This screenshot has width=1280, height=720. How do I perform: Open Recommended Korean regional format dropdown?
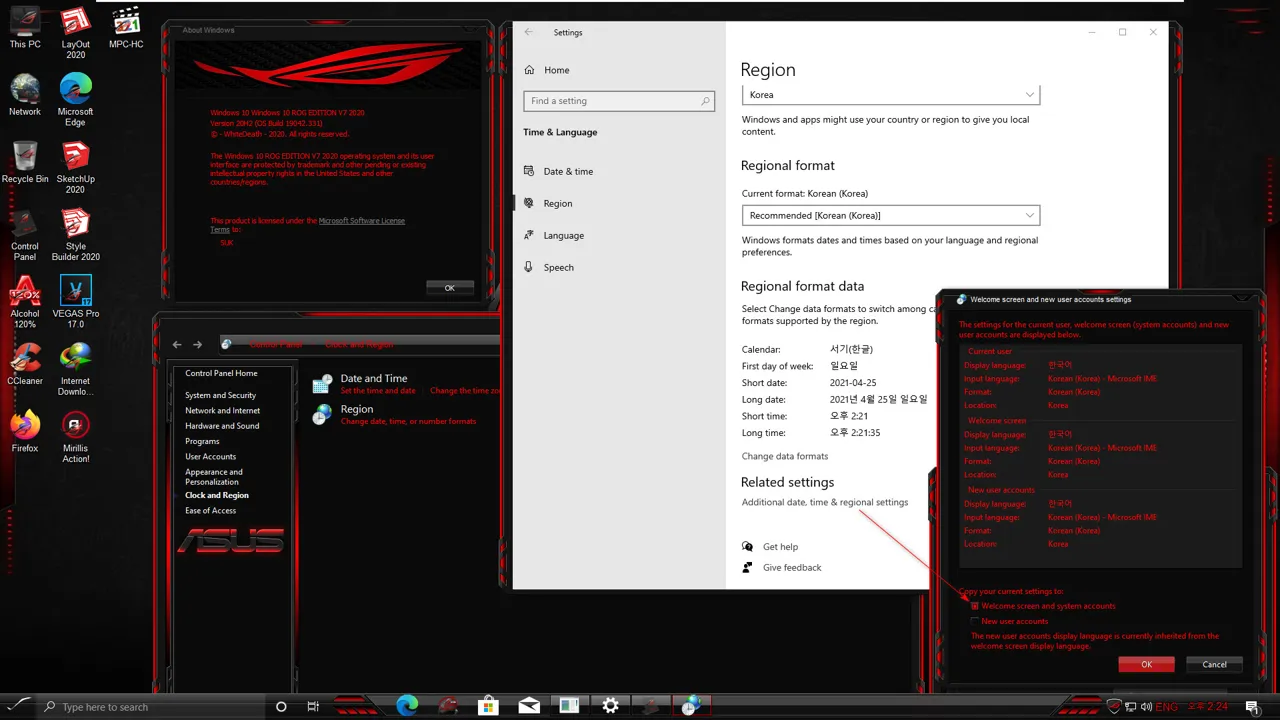coord(890,215)
